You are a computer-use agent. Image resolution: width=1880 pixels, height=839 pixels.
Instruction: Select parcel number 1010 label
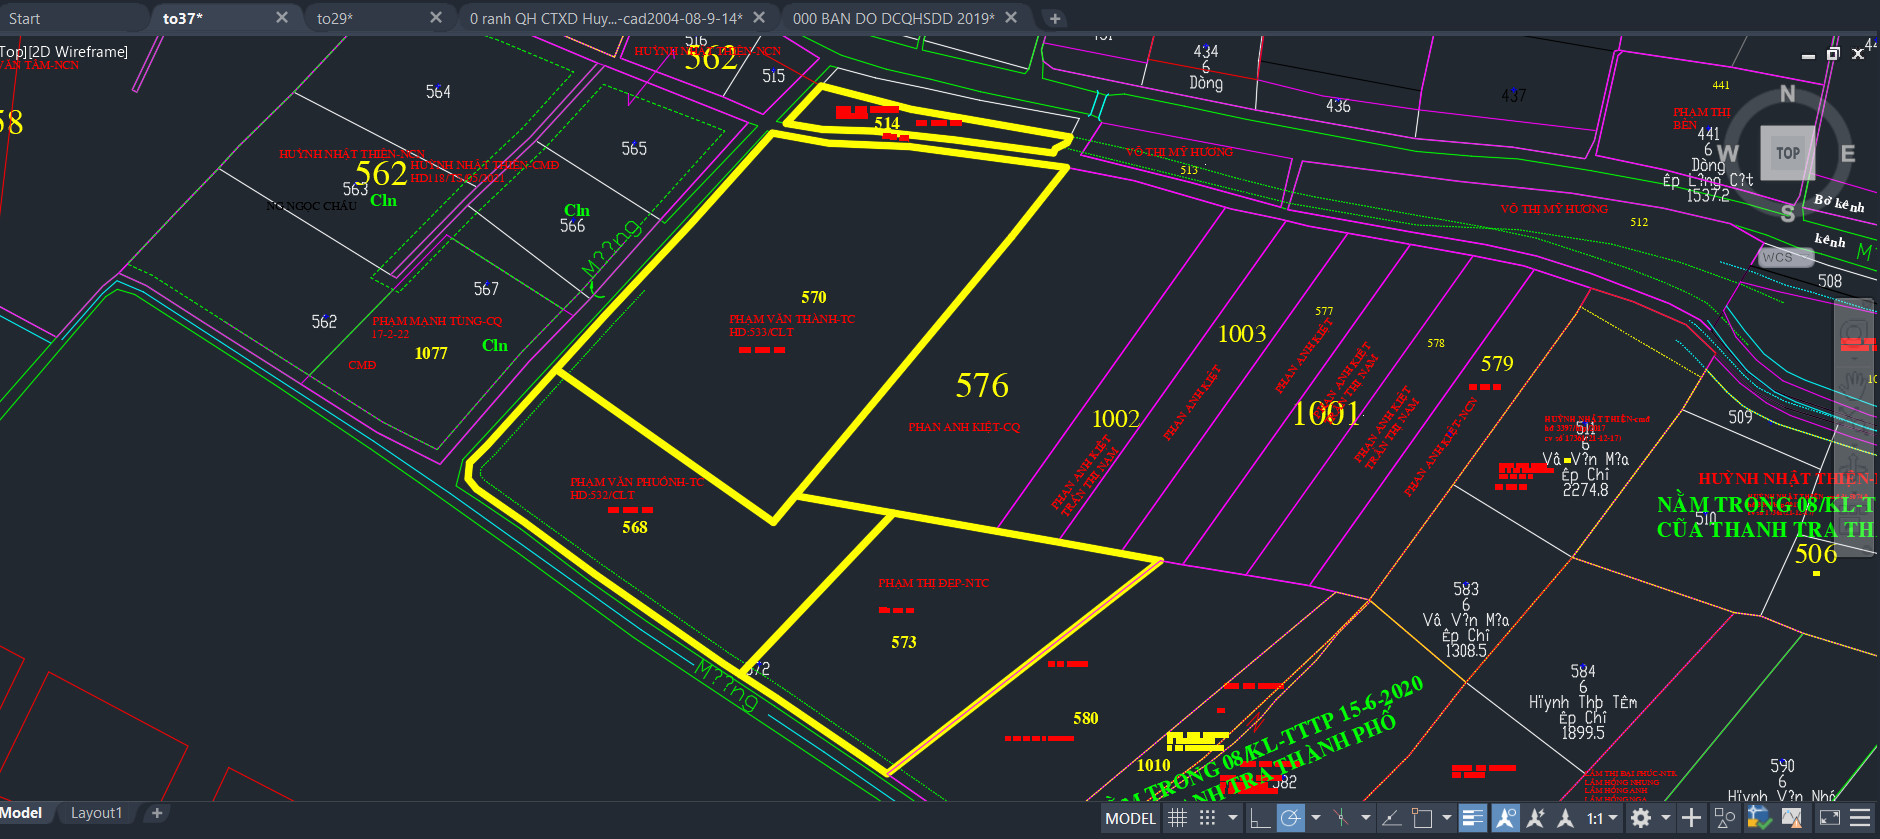[1153, 765]
